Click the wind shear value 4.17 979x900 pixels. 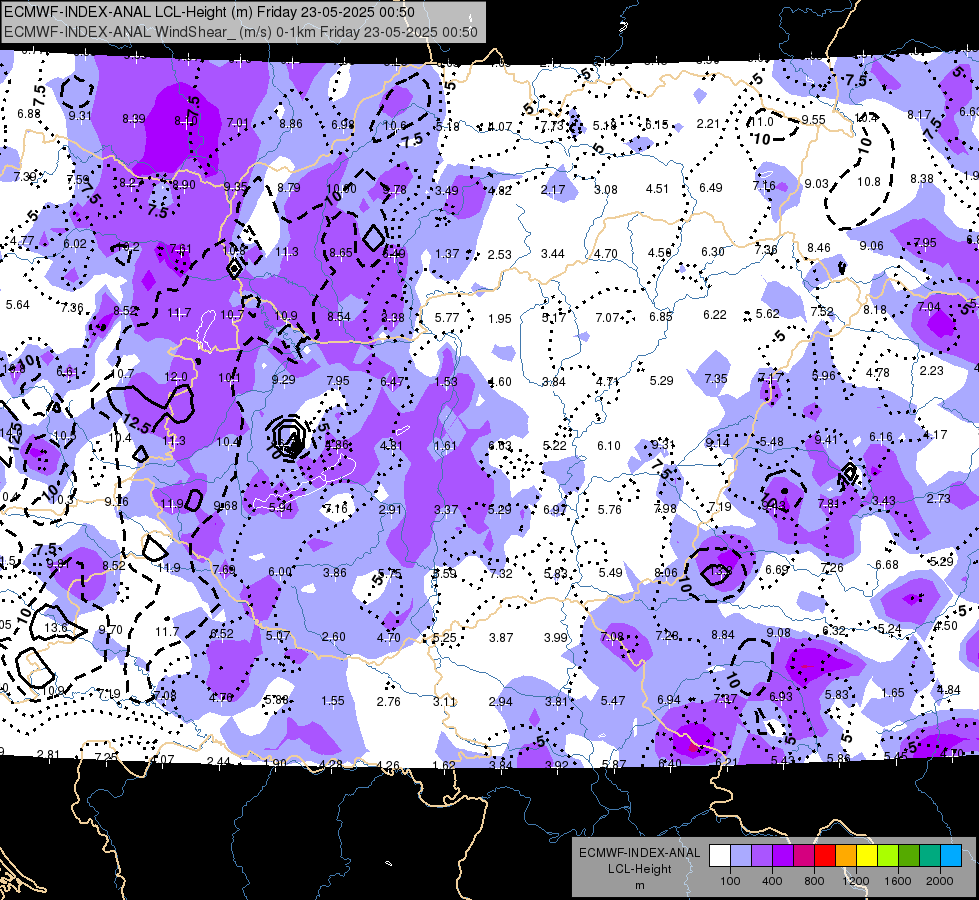[935, 434]
